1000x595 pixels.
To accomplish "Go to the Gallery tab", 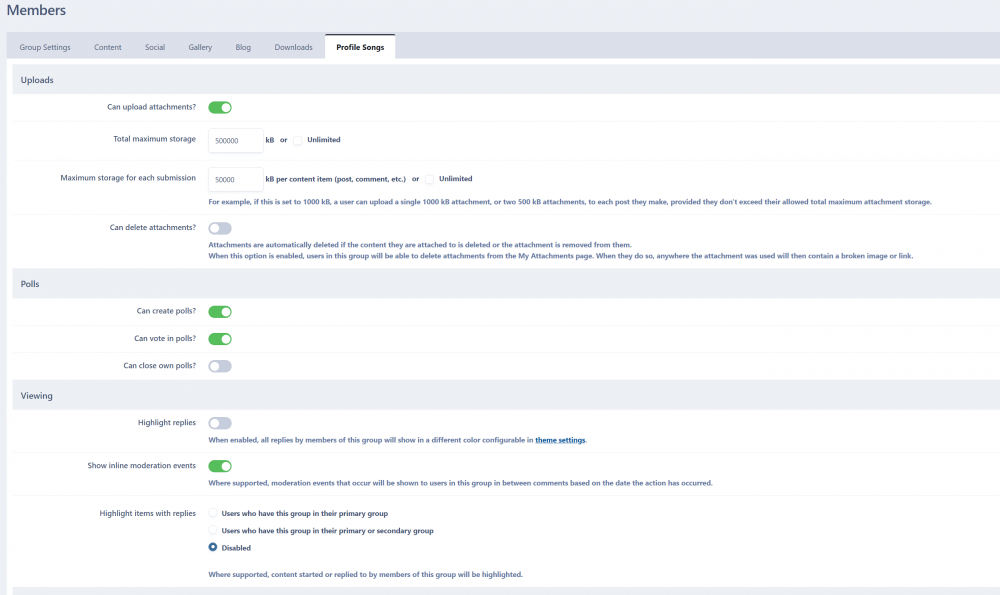I will pos(200,47).
